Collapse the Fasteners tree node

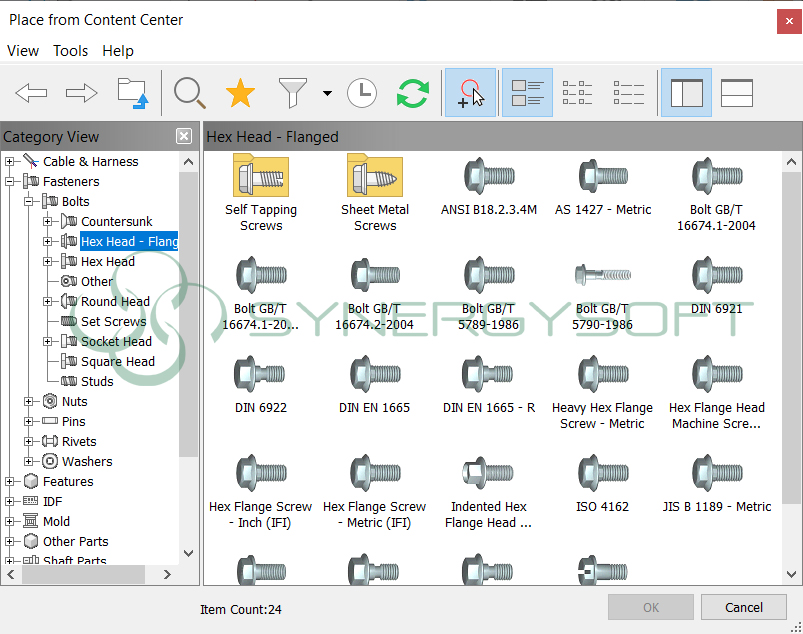10,181
